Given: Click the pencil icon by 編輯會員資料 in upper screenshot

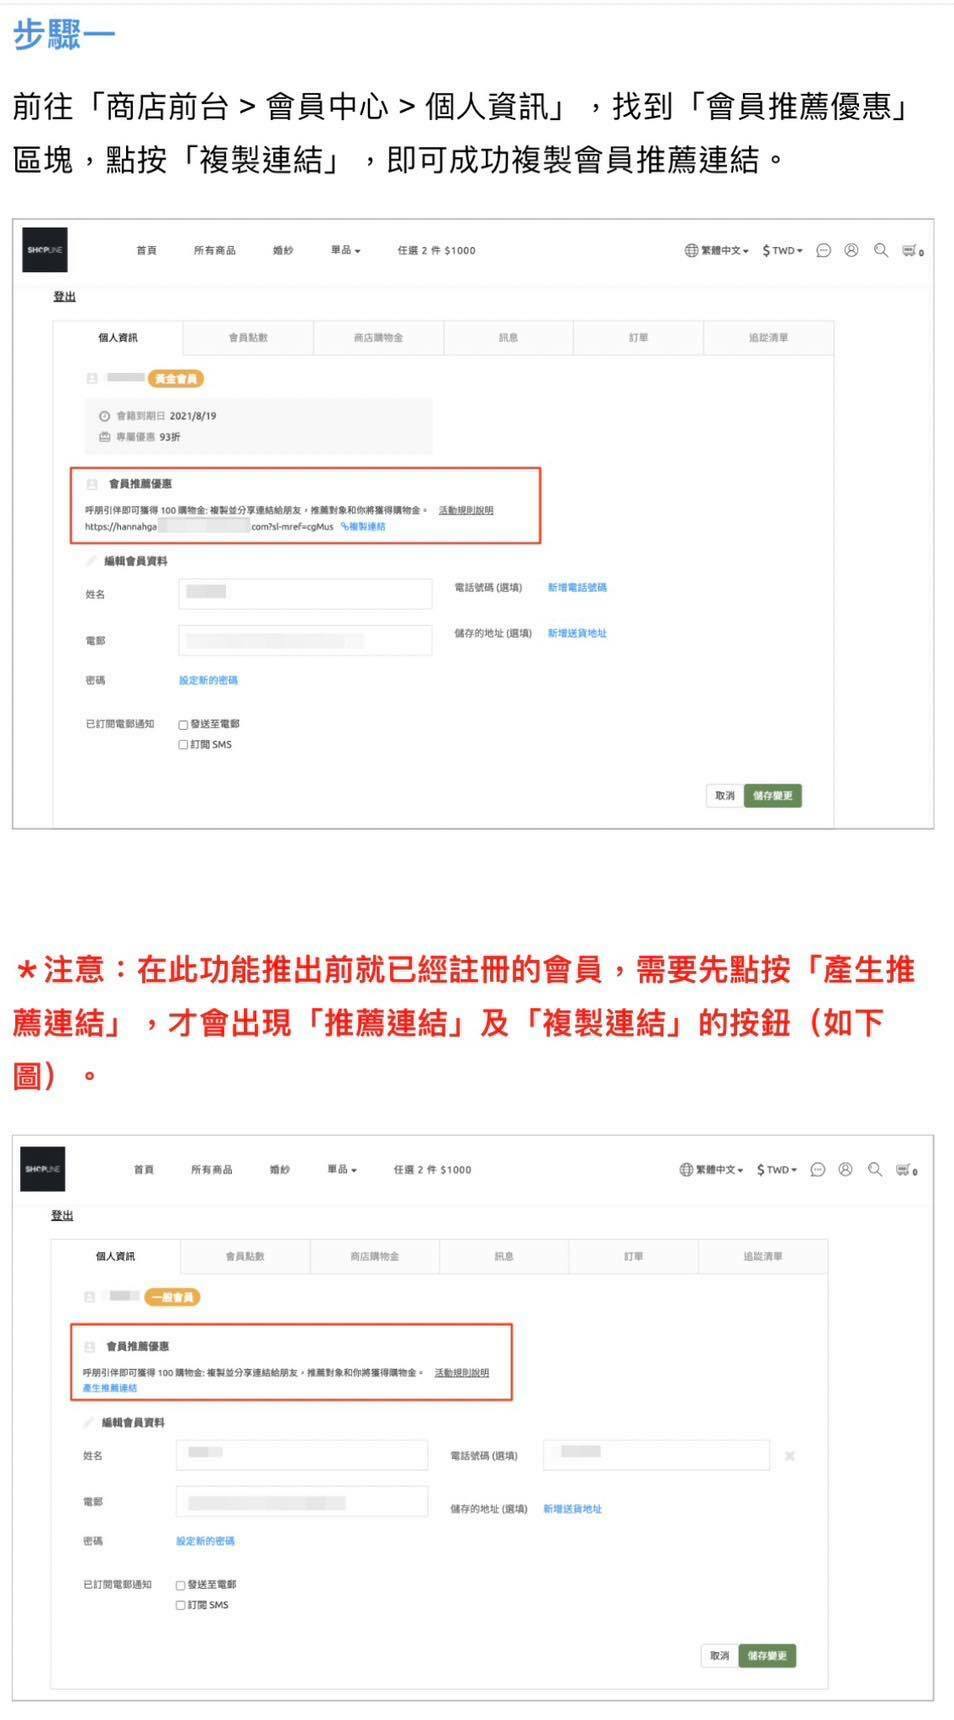Looking at the screenshot, I should [x=92, y=561].
